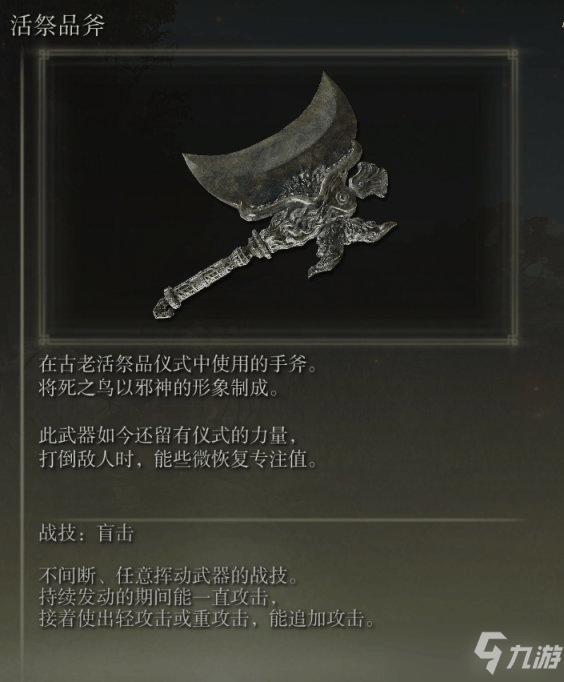Click the line 不间断、任意挥动武器的战技
Screen dimensions: 564x682
click(169, 576)
